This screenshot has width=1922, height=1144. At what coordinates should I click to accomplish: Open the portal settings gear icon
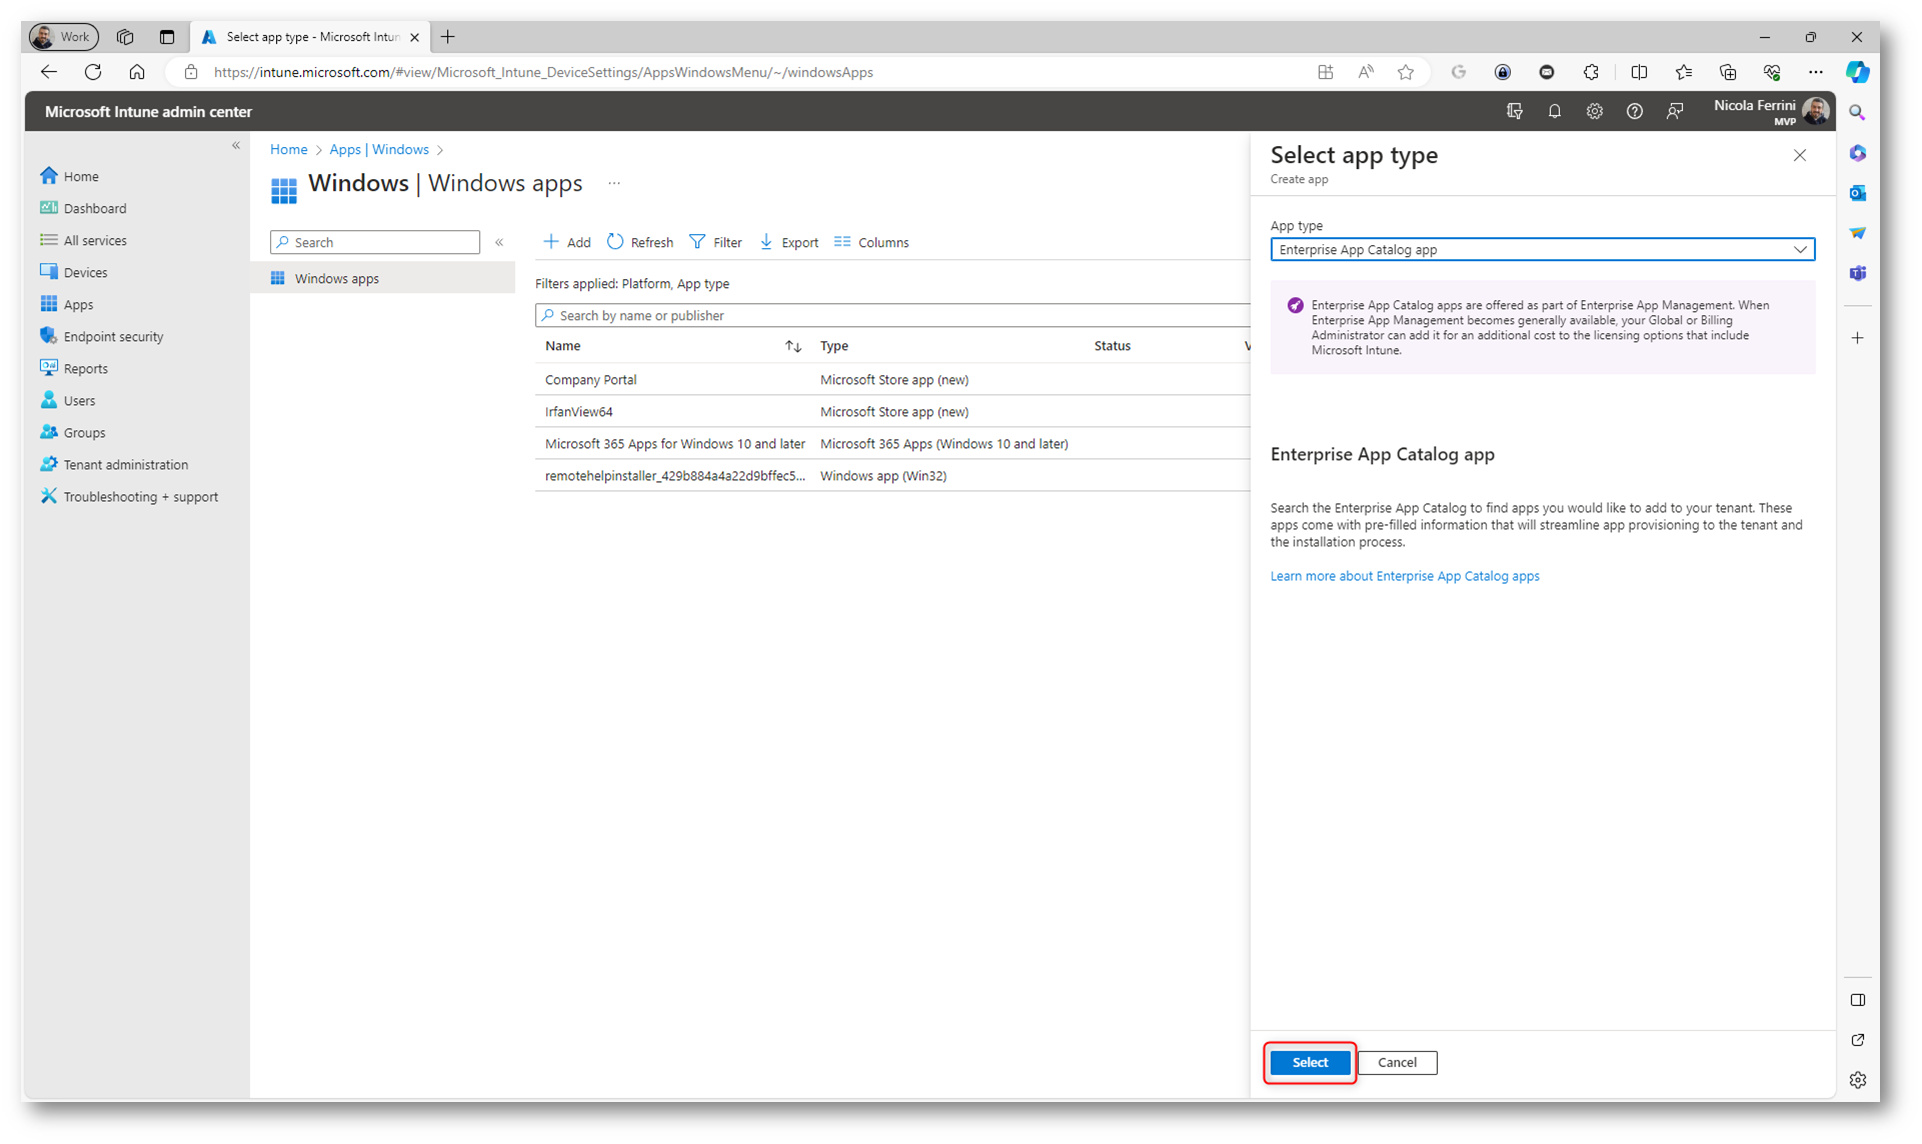[1594, 112]
